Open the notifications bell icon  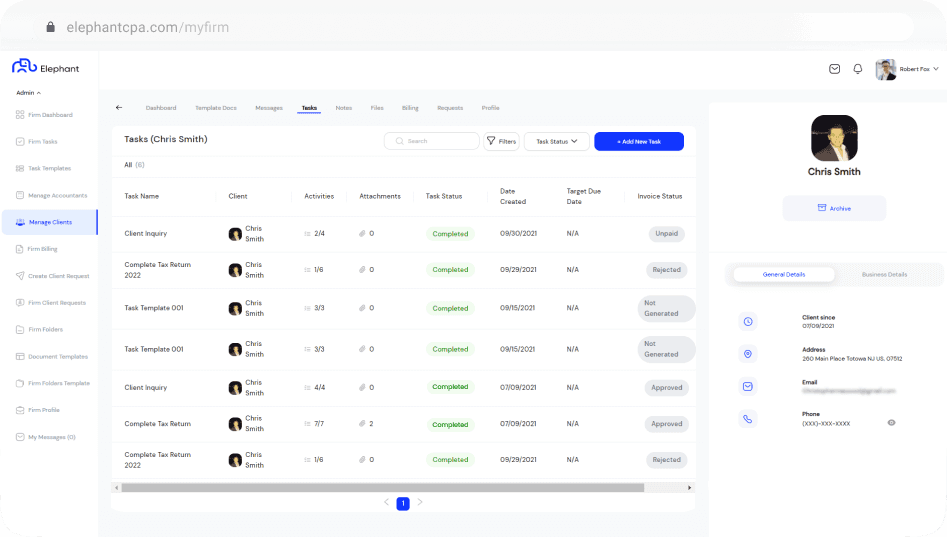pyautogui.click(x=857, y=69)
